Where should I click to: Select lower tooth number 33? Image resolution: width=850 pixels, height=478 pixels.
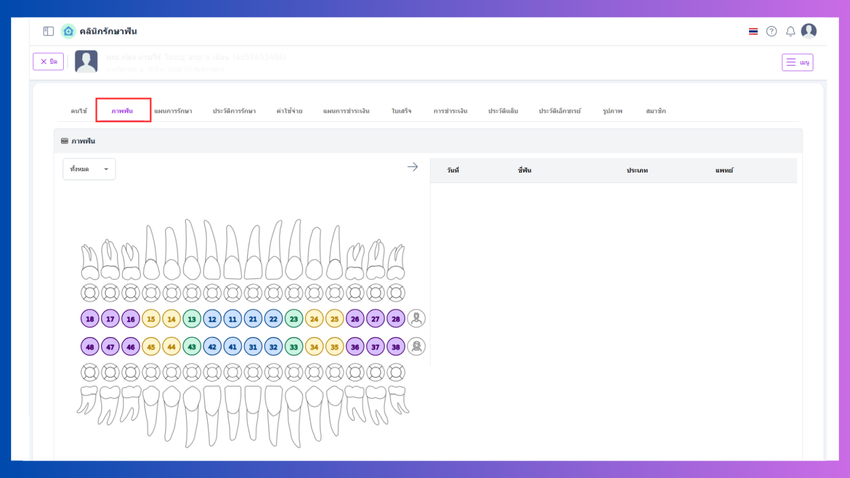[x=294, y=346]
